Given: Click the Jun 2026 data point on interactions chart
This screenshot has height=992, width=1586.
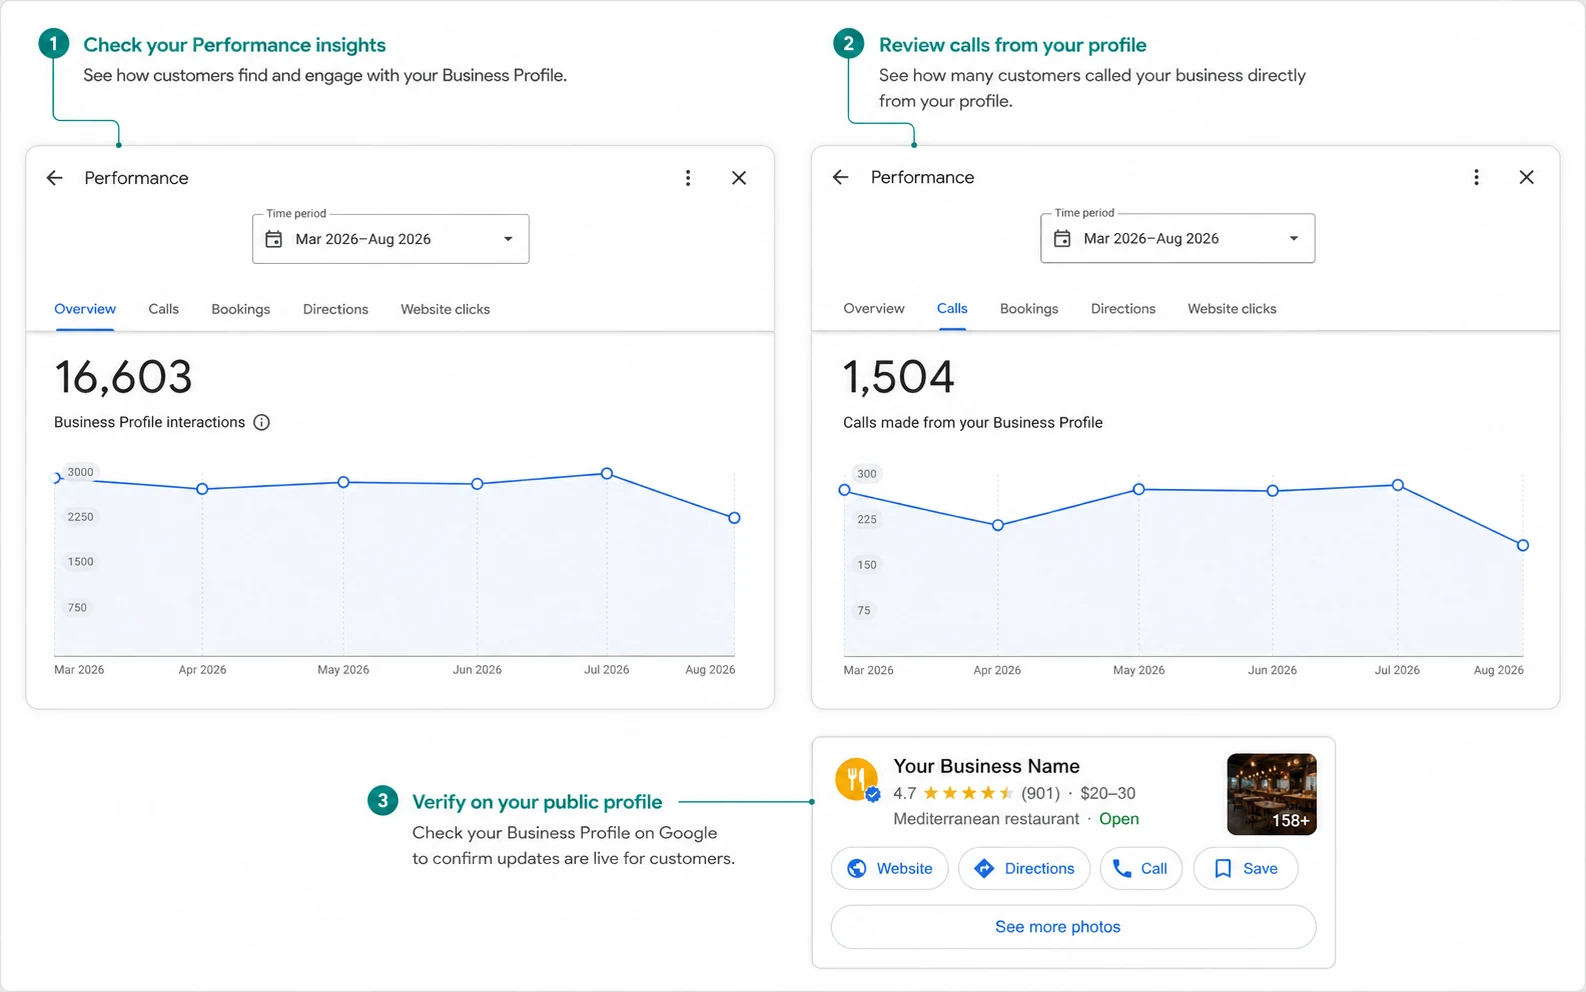Looking at the screenshot, I should [477, 484].
